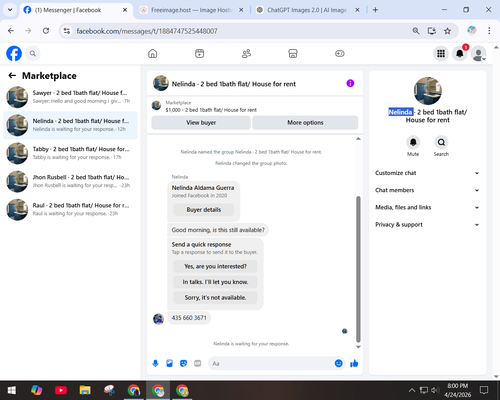Reload the page with refresh icon
The height and width of the screenshot is (400, 500).
click(x=46, y=31)
